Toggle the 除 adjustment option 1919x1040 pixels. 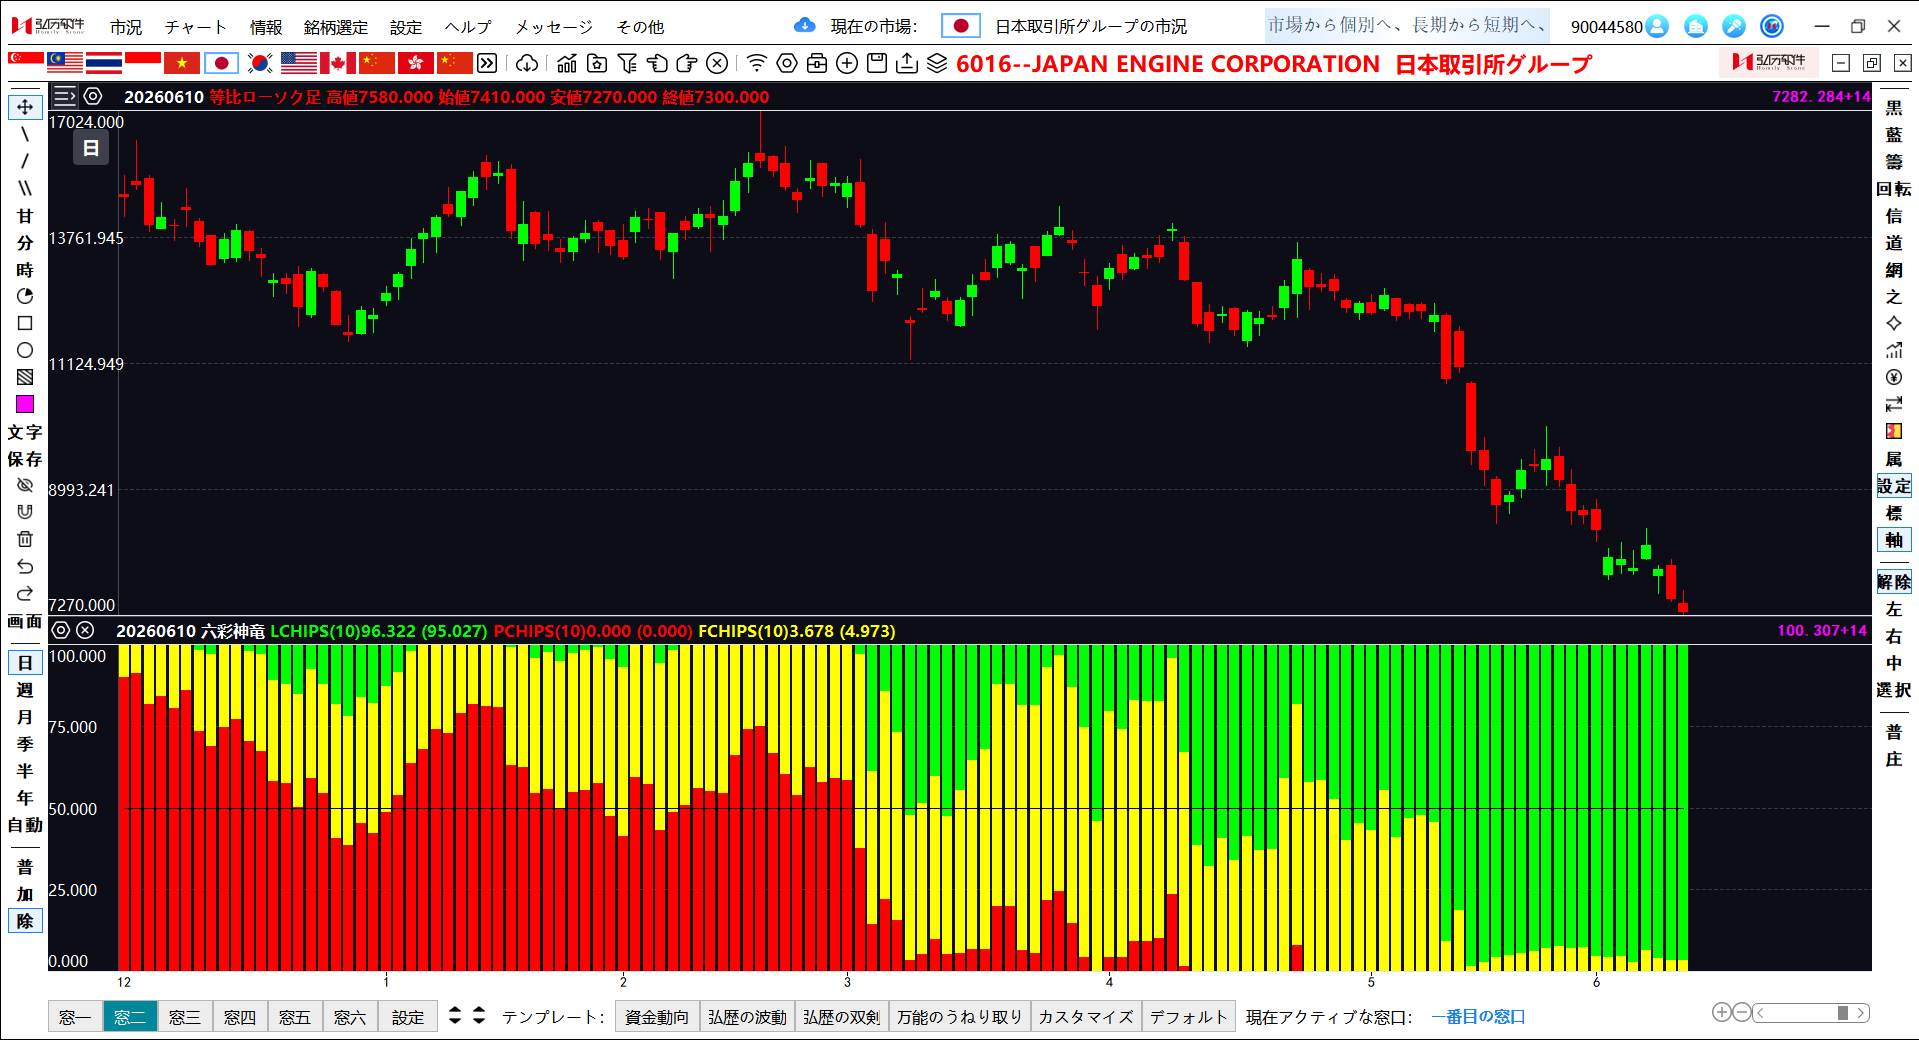click(25, 921)
